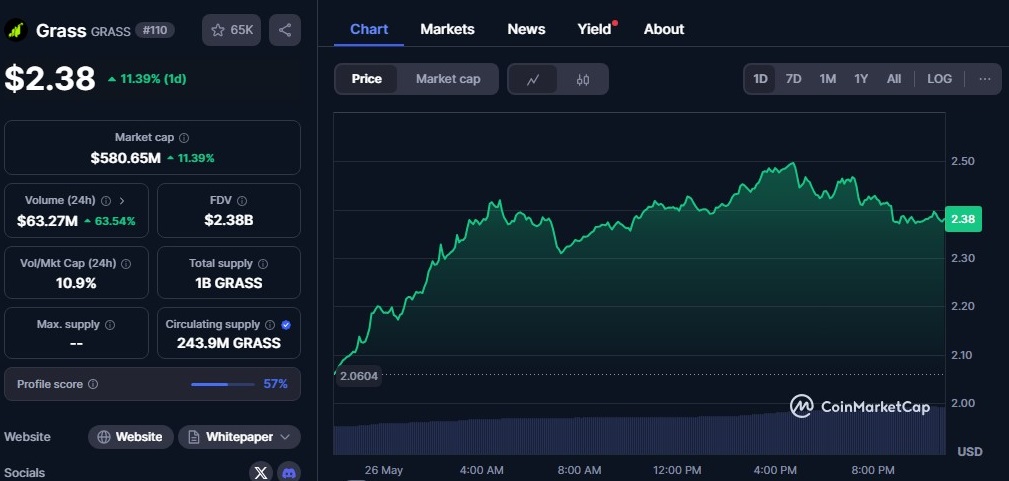This screenshot has height=481, width=1009.
Task: Click the $63.27M volume value
Action: pyautogui.click(x=48, y=221)
